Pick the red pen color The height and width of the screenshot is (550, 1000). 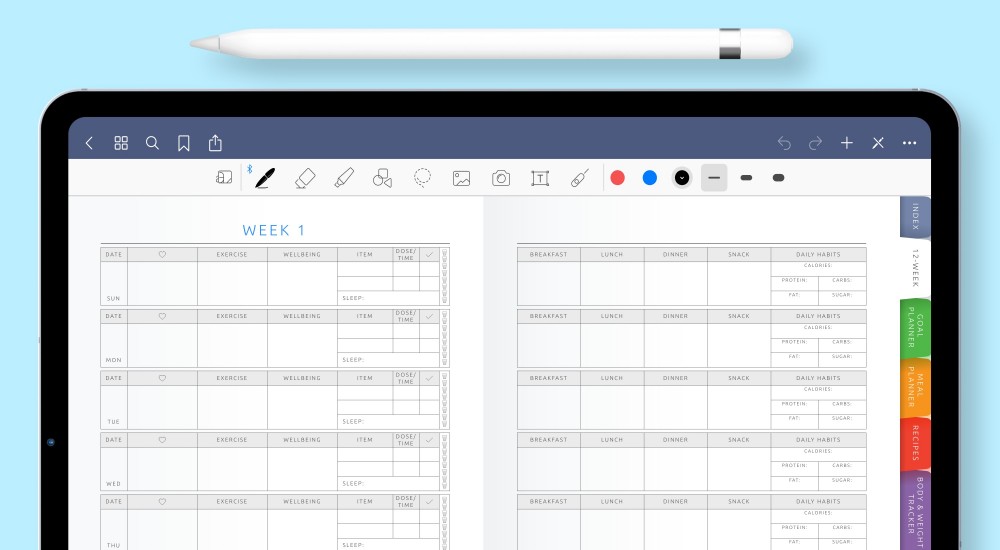point(617,178)
